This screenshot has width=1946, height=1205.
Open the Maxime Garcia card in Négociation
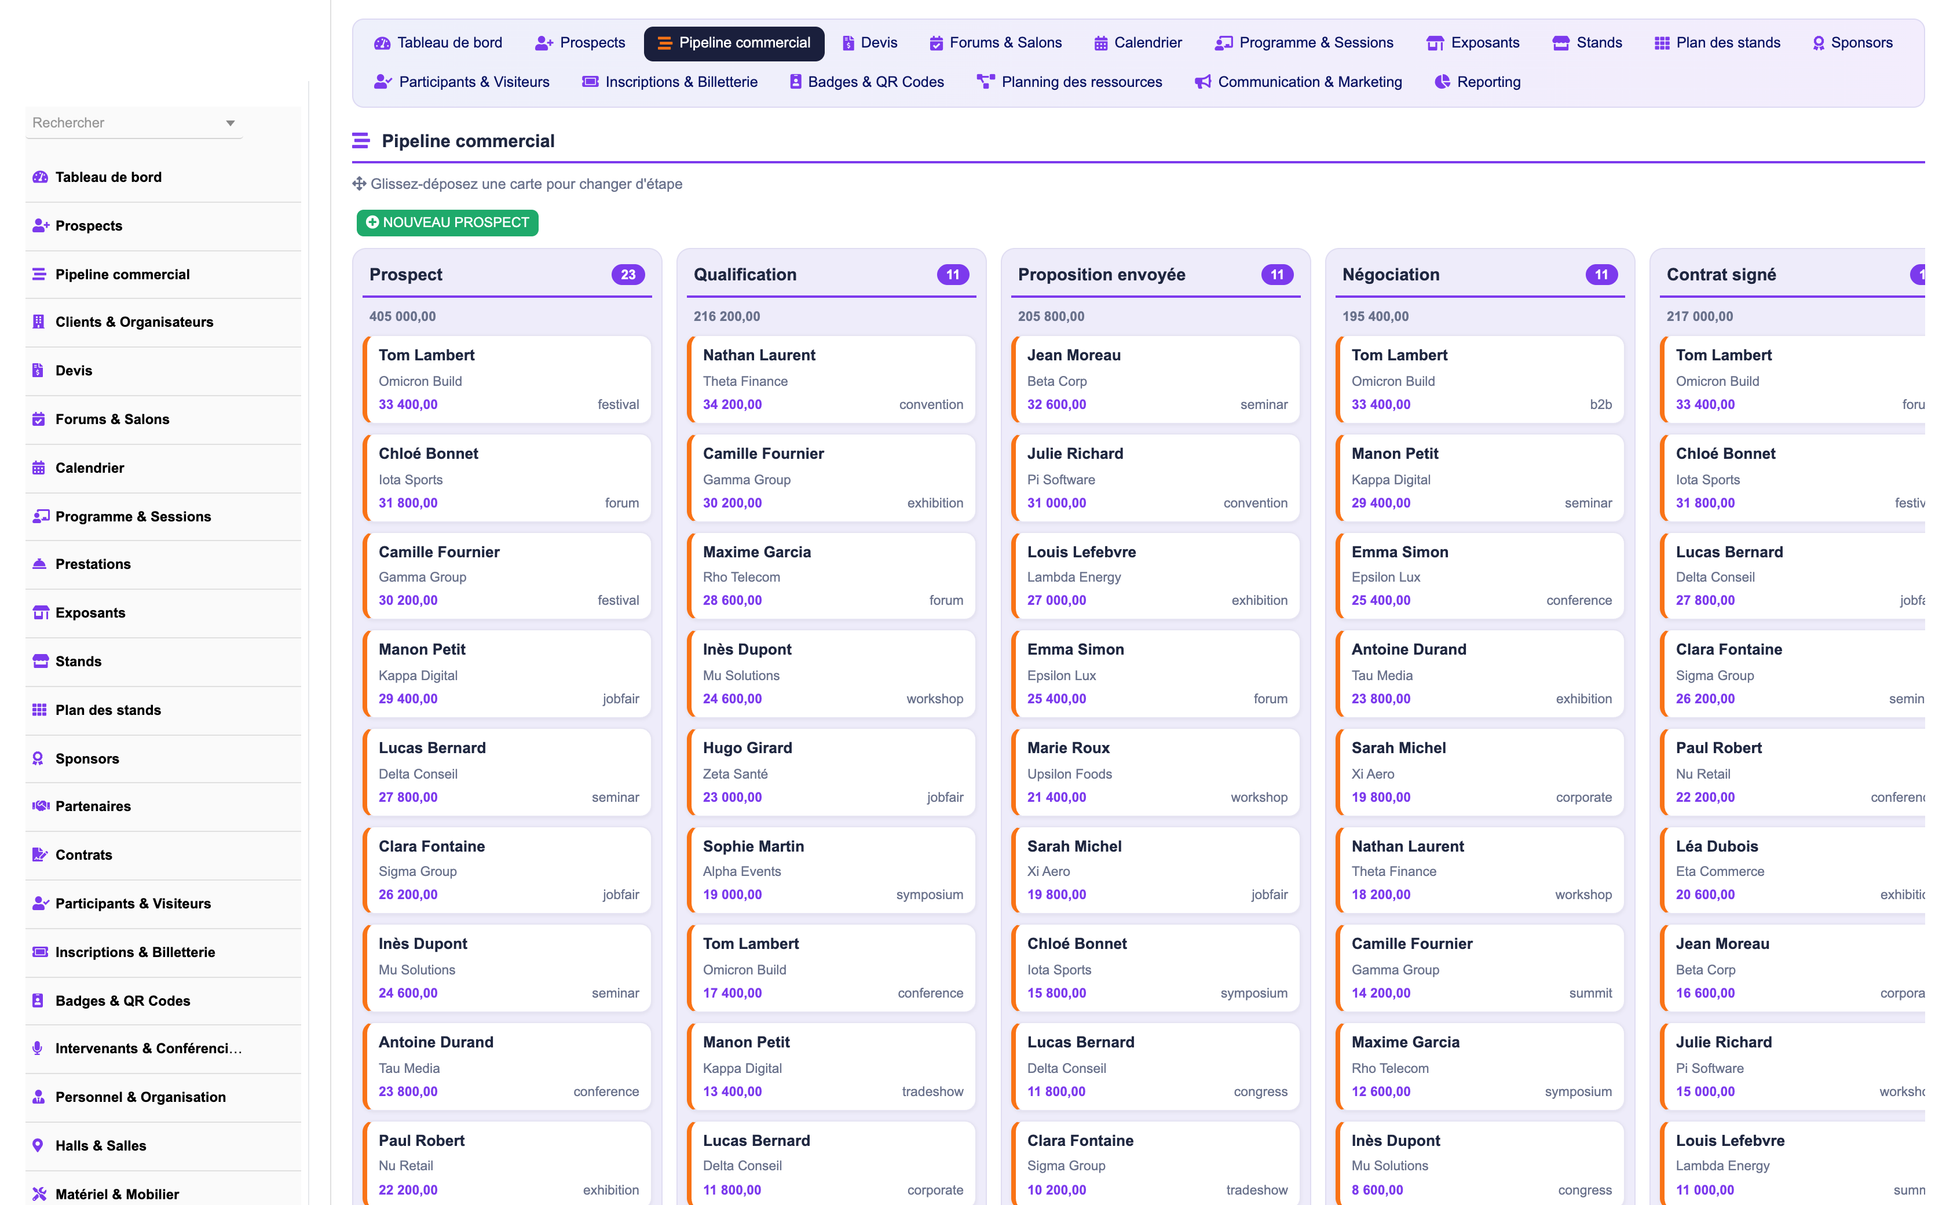coord(1480,1066)
